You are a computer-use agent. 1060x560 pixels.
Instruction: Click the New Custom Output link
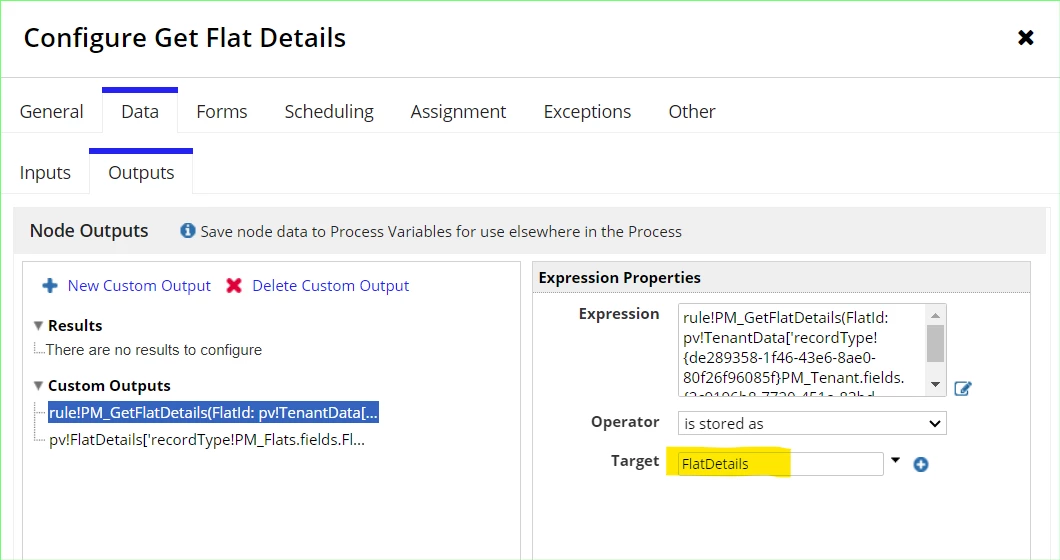(x=139, y=285)
